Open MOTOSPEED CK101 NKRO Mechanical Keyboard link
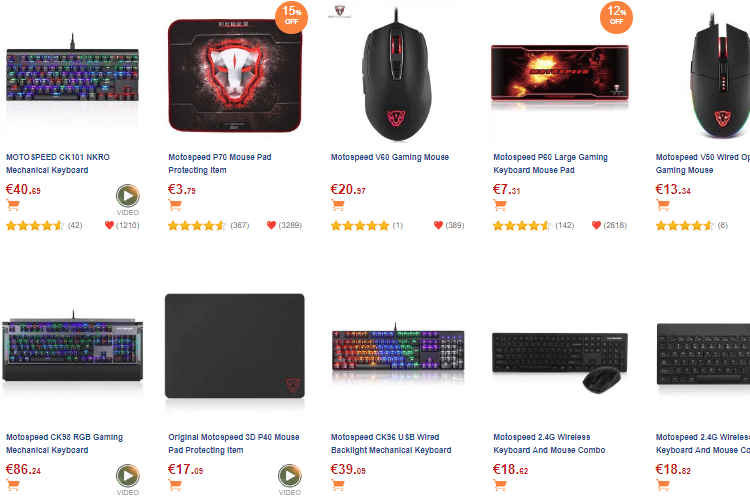Viewport: 750px width, 500px height. [x=58, y=163]
